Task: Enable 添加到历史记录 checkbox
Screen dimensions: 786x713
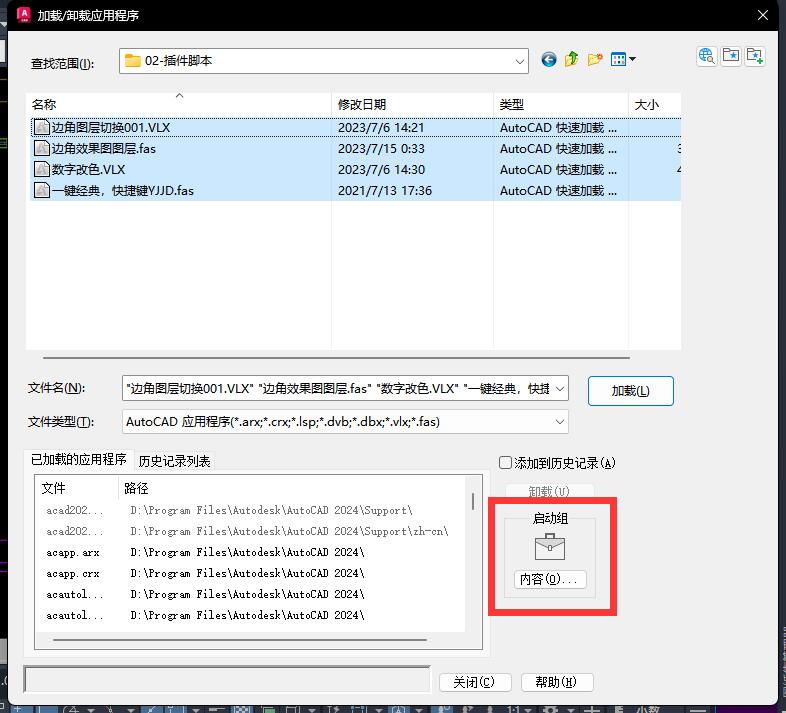Action: 505,462
